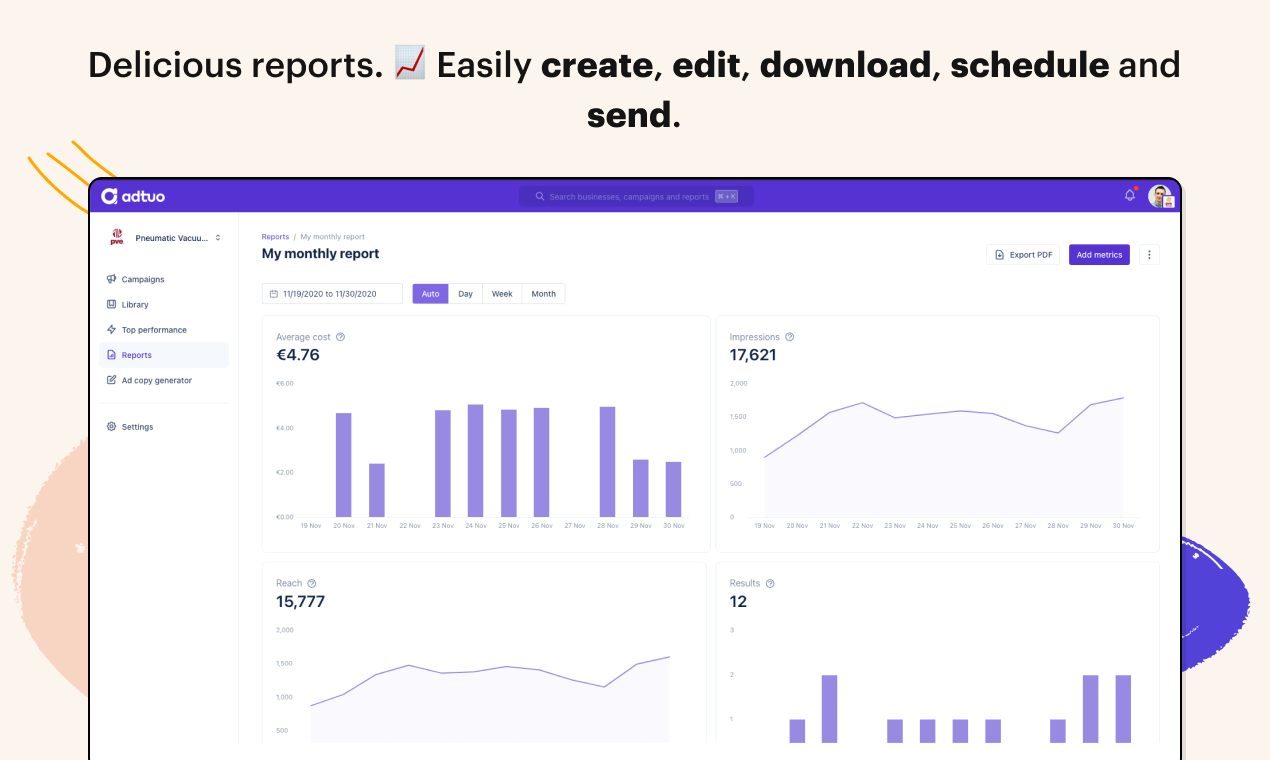Select the Month granularity option
The image size is (1270, 760).
(x=544, y=294)
